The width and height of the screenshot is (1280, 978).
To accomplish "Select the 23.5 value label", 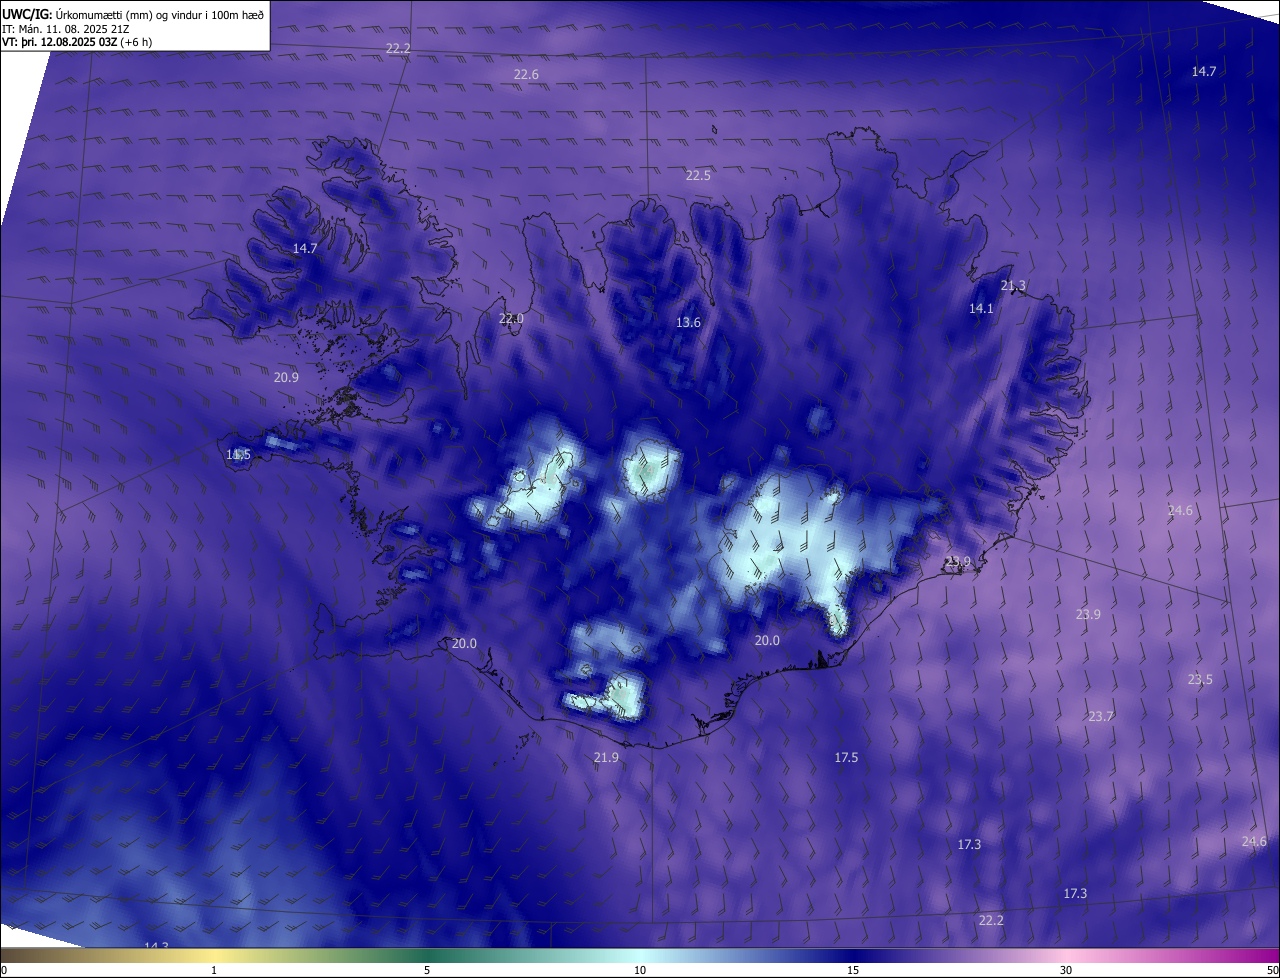I will pos(1200,680).
